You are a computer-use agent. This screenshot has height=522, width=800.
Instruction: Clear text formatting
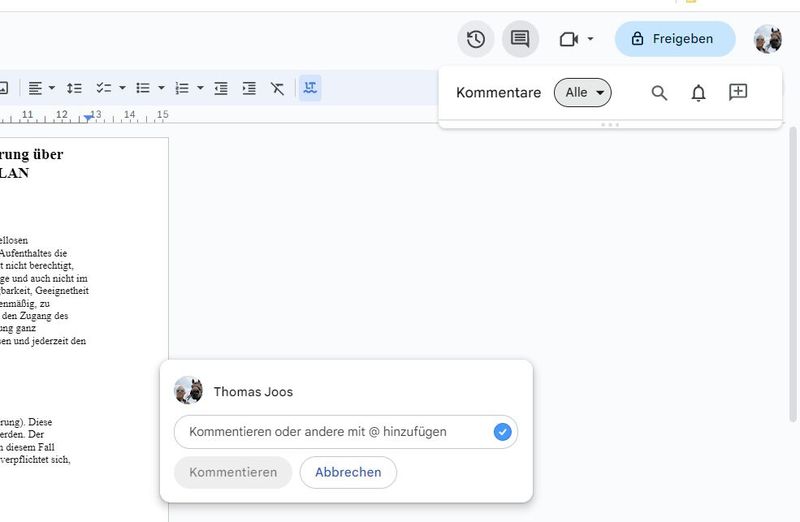click(x=277, y=88)
